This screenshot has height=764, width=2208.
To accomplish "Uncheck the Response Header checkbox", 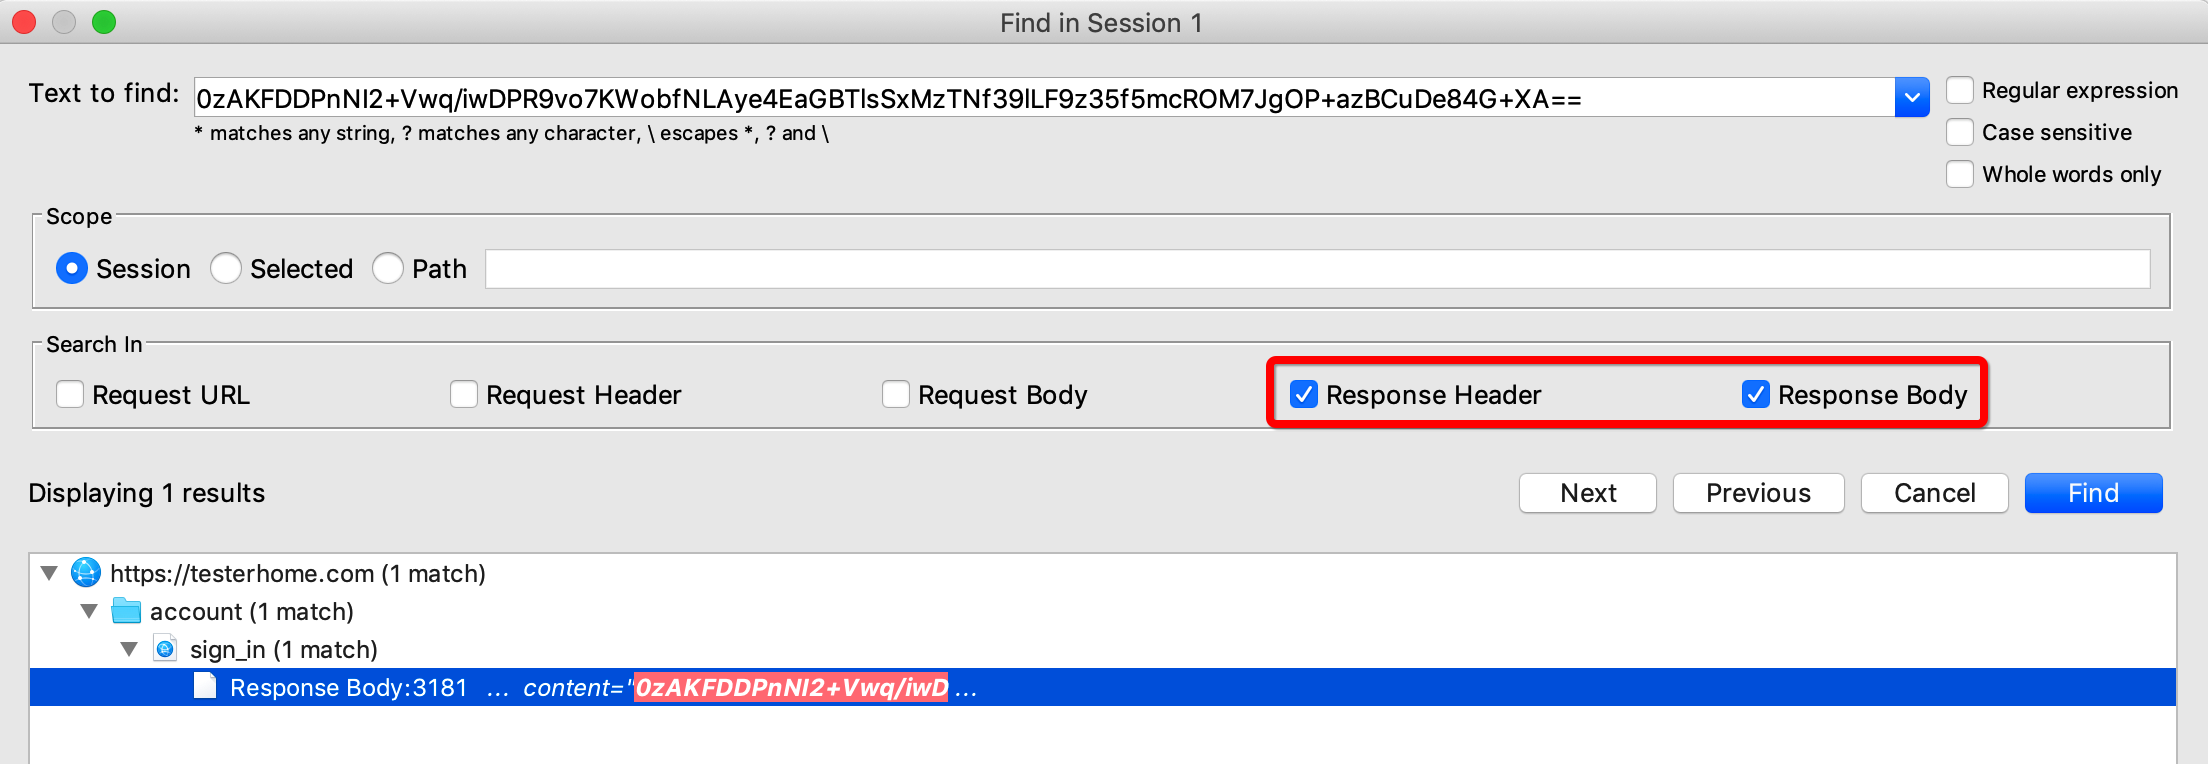I will (1304, 395).
